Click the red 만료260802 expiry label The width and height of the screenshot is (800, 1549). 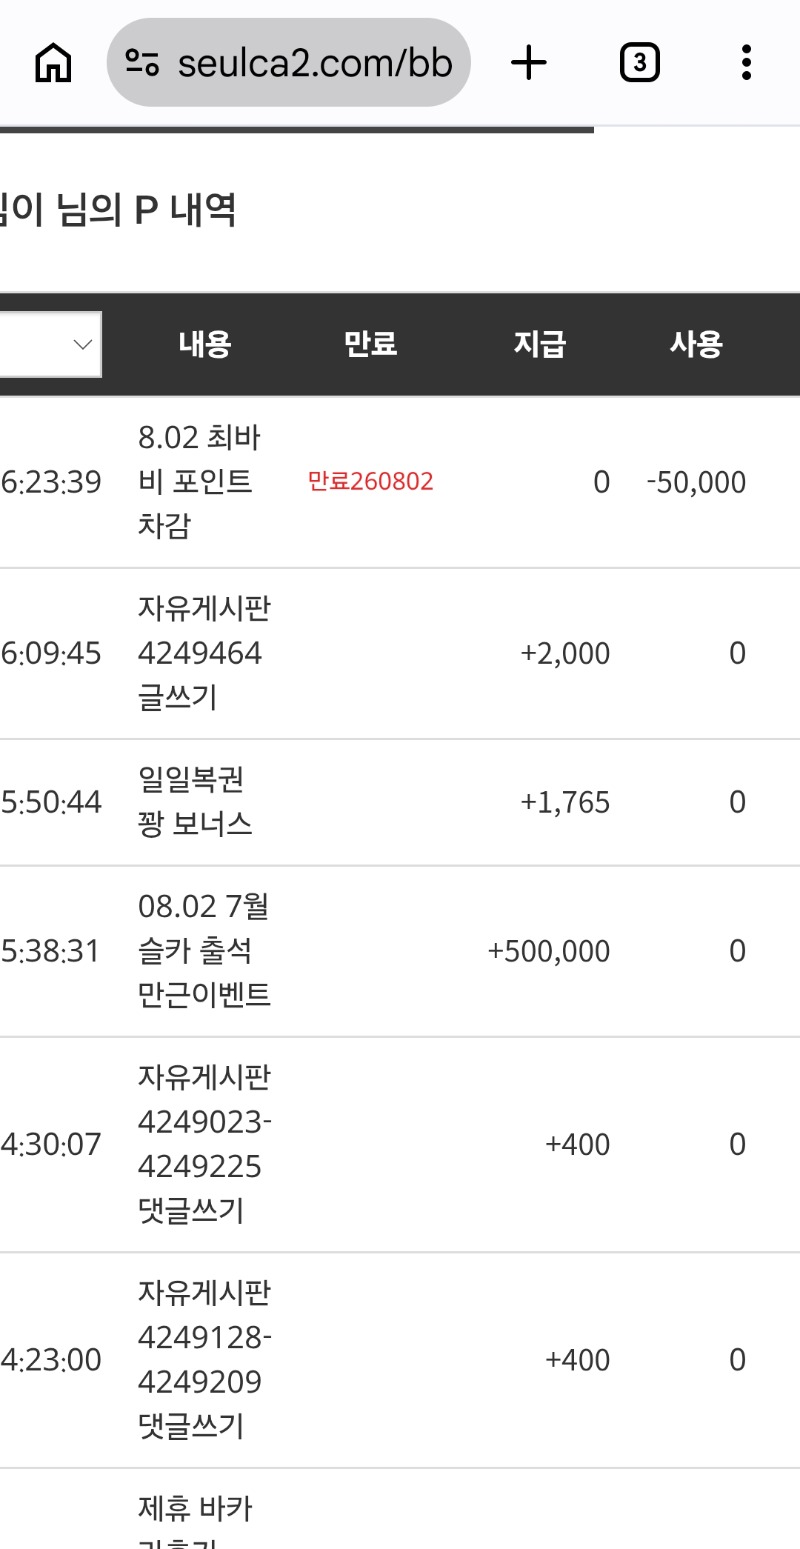pos(370,482)
